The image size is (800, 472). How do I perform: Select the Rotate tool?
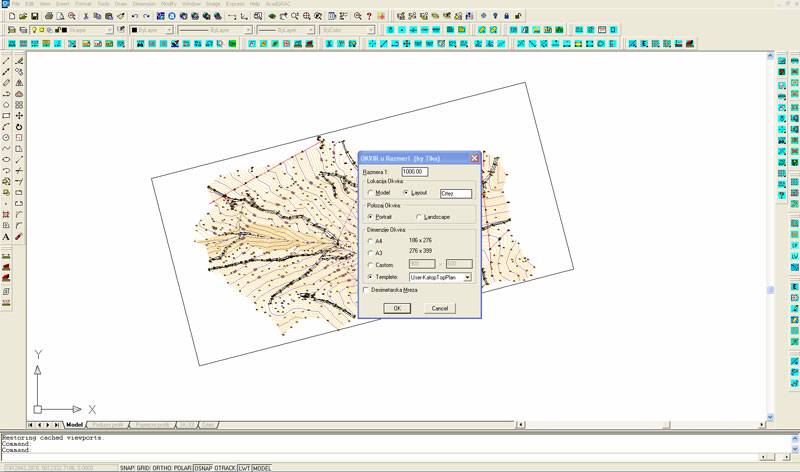[x=19, y=127]
